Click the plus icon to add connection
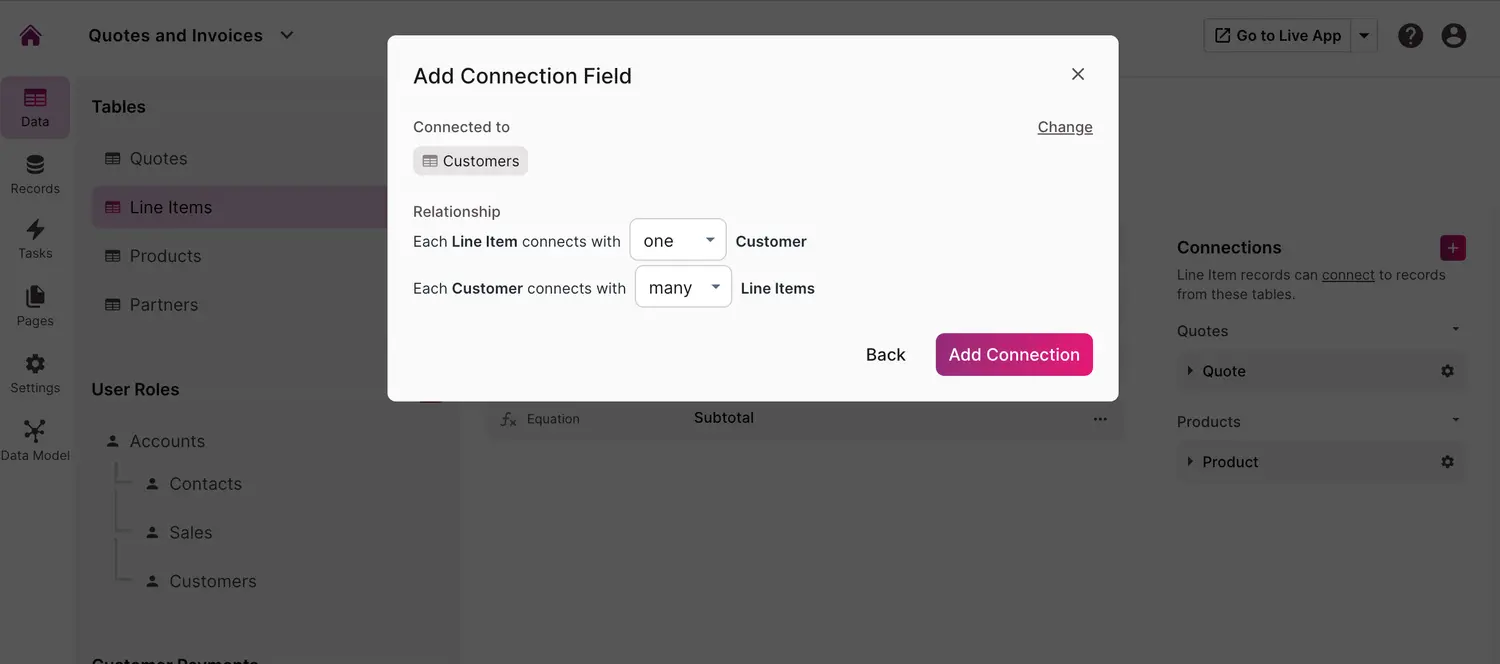This screenshot has height=664, width=1500. [1453, 248]
